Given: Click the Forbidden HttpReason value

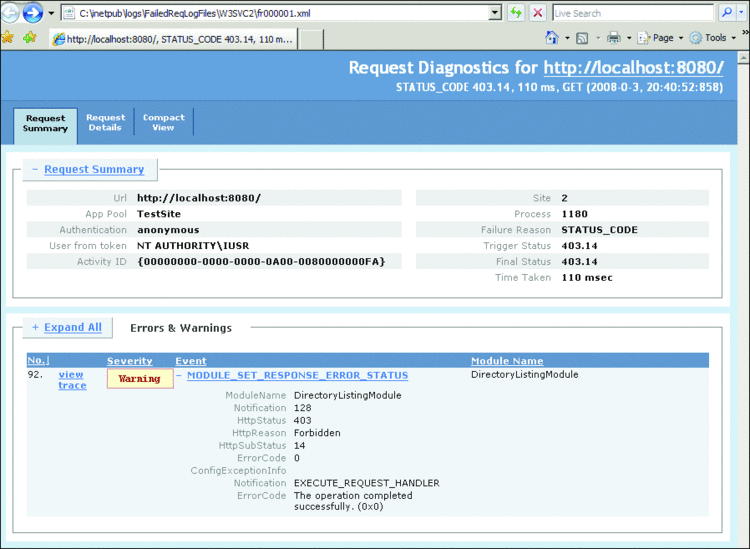Looking at the screenshot, I should pyautogui.click(x=317, y=433).
